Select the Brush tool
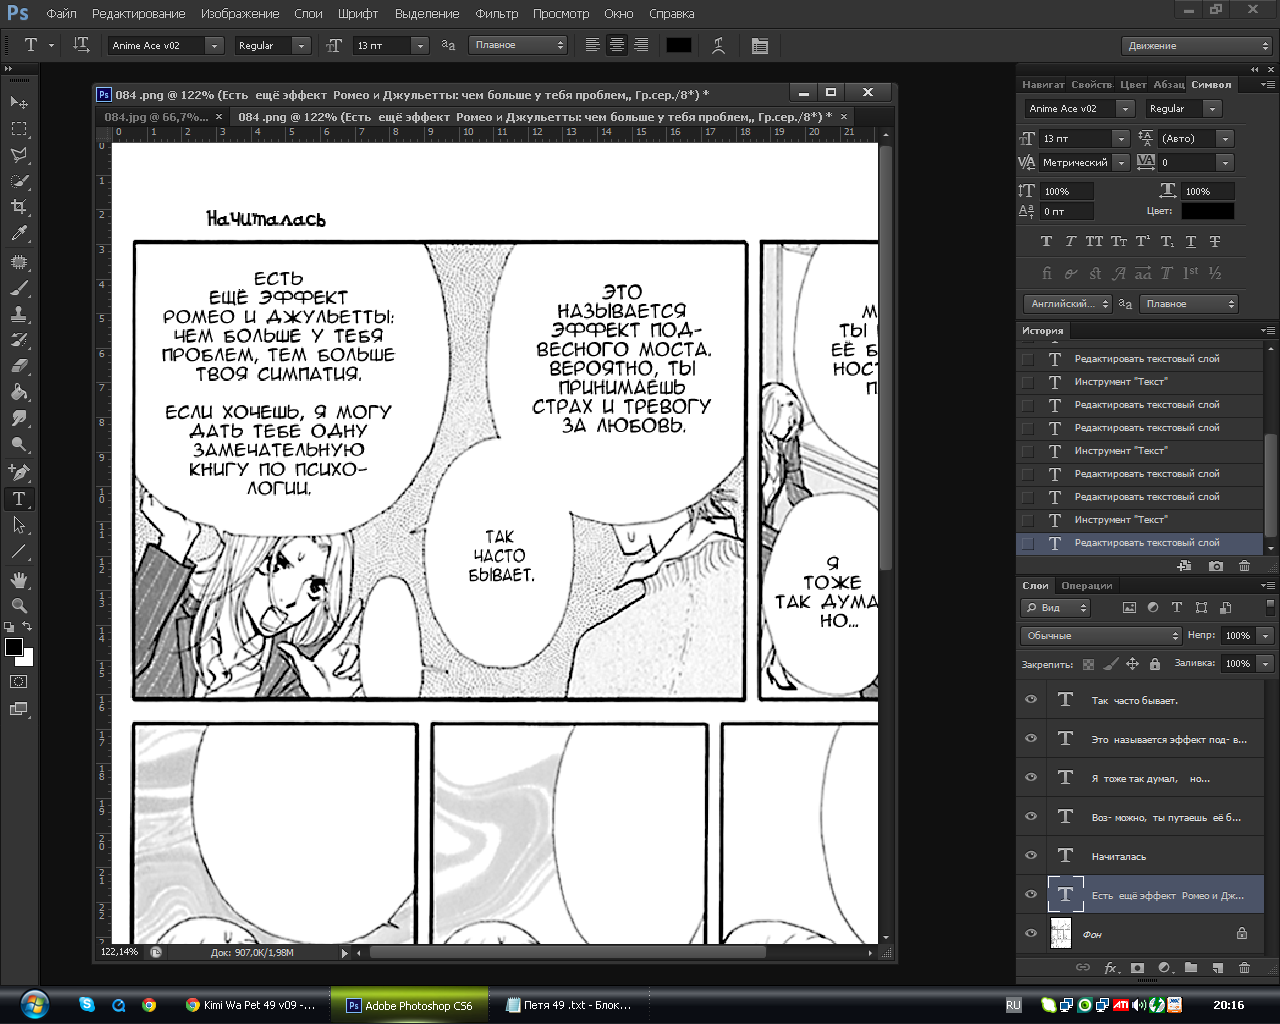The width and height of the screenshot is (1280, 1024). (x=19, y=288)
